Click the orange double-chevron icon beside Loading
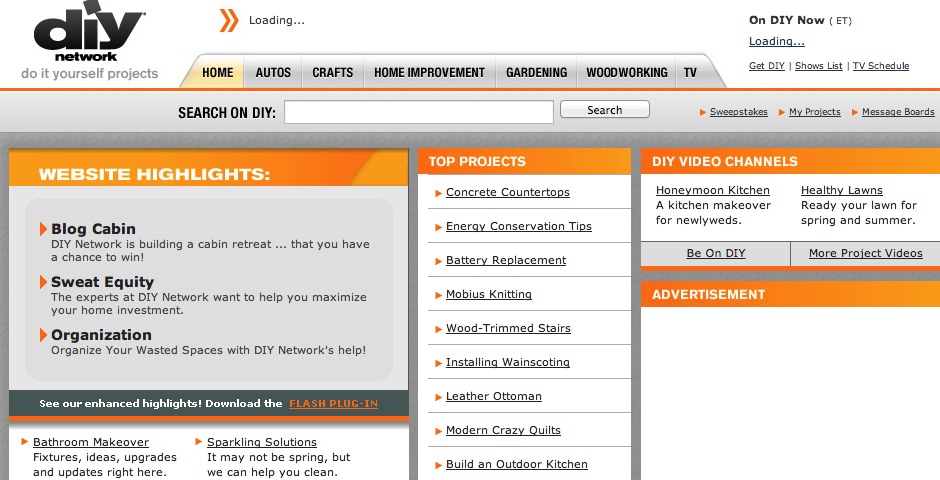This screenshot has width=940, height=480. [x=228, y=20]
